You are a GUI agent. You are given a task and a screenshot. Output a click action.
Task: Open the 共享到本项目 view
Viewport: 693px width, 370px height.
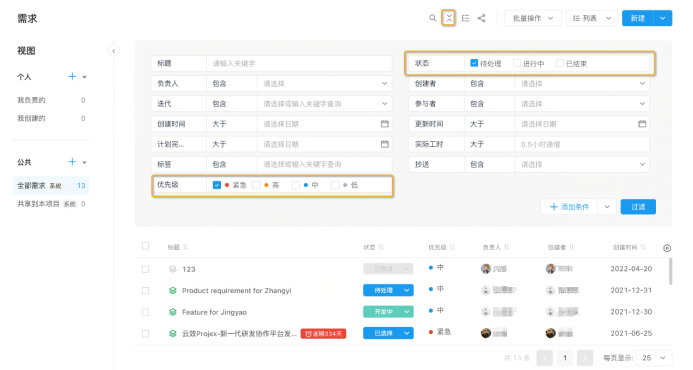click(51, 204)
